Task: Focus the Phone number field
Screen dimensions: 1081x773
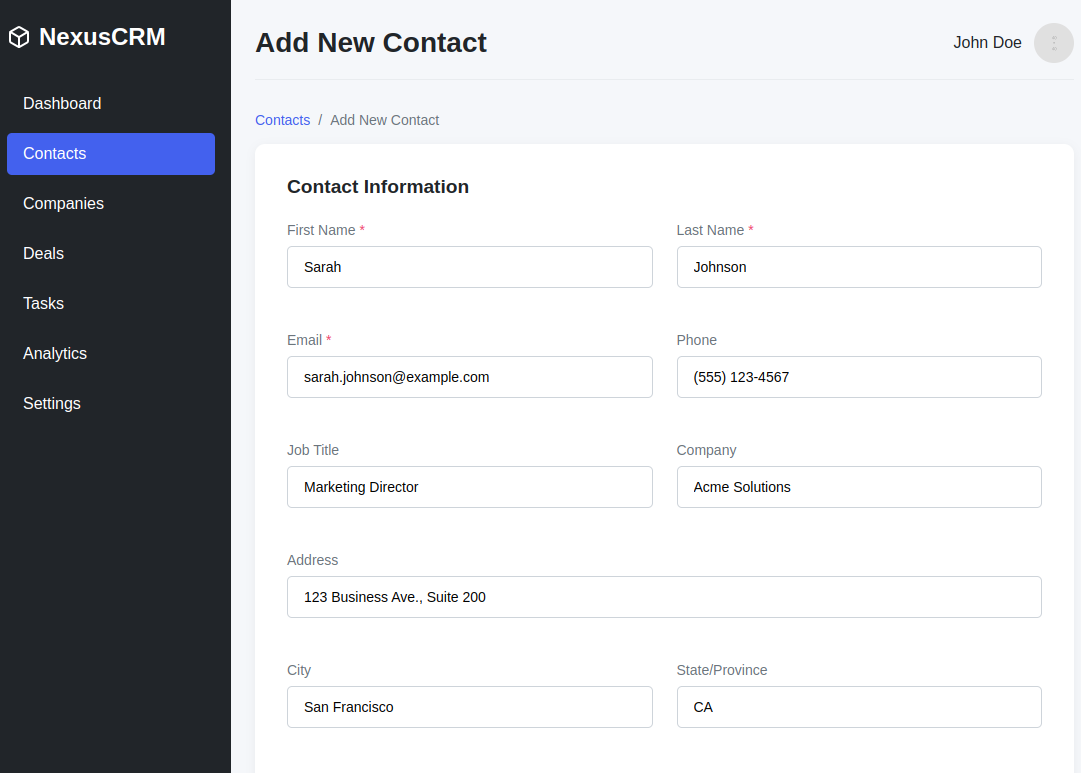Action: pyautogui.click(x=858, y=377)
